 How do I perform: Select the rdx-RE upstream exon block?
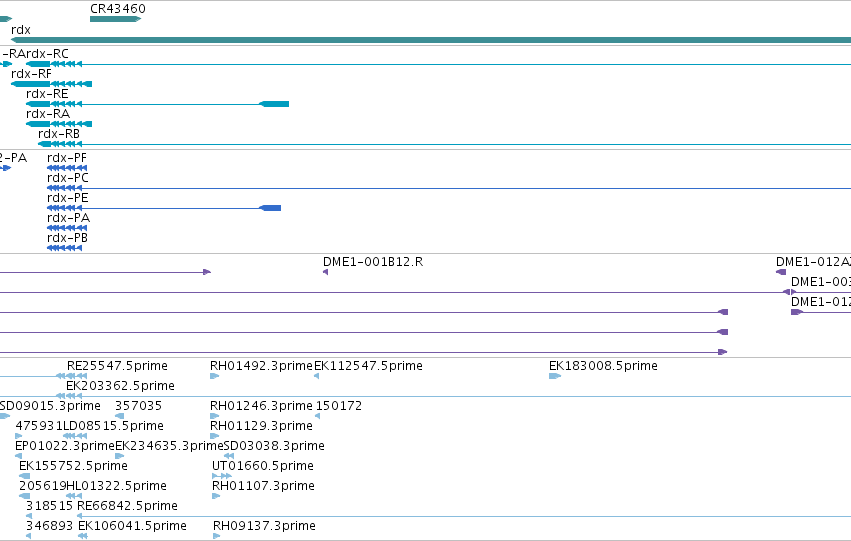coord(274,104)
